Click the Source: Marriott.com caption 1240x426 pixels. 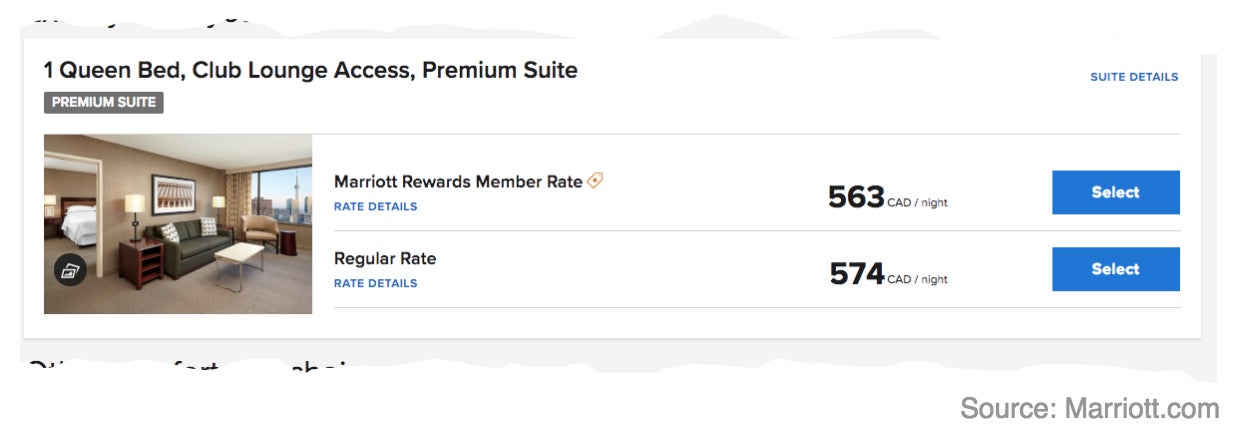(1090, 408)
